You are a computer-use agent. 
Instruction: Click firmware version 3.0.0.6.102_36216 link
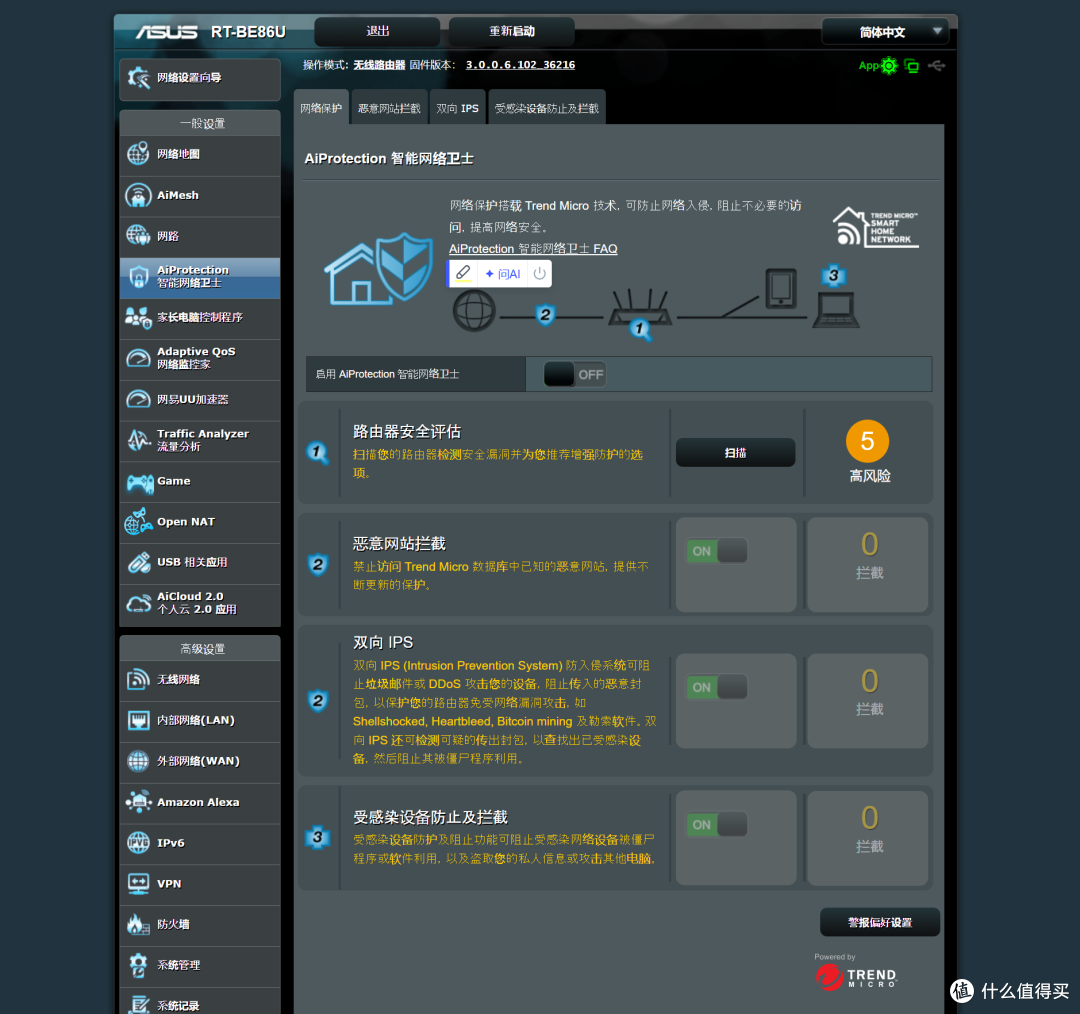tap(520, 65)
